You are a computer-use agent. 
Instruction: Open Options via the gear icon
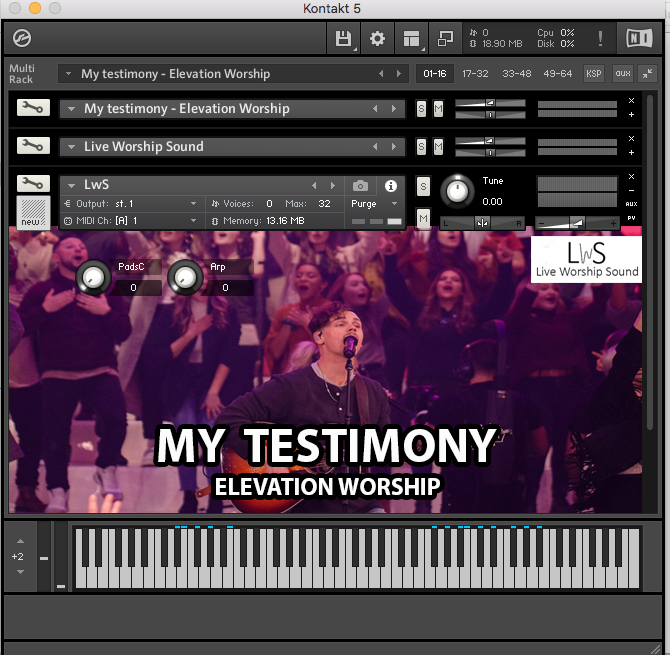[377, 38]
